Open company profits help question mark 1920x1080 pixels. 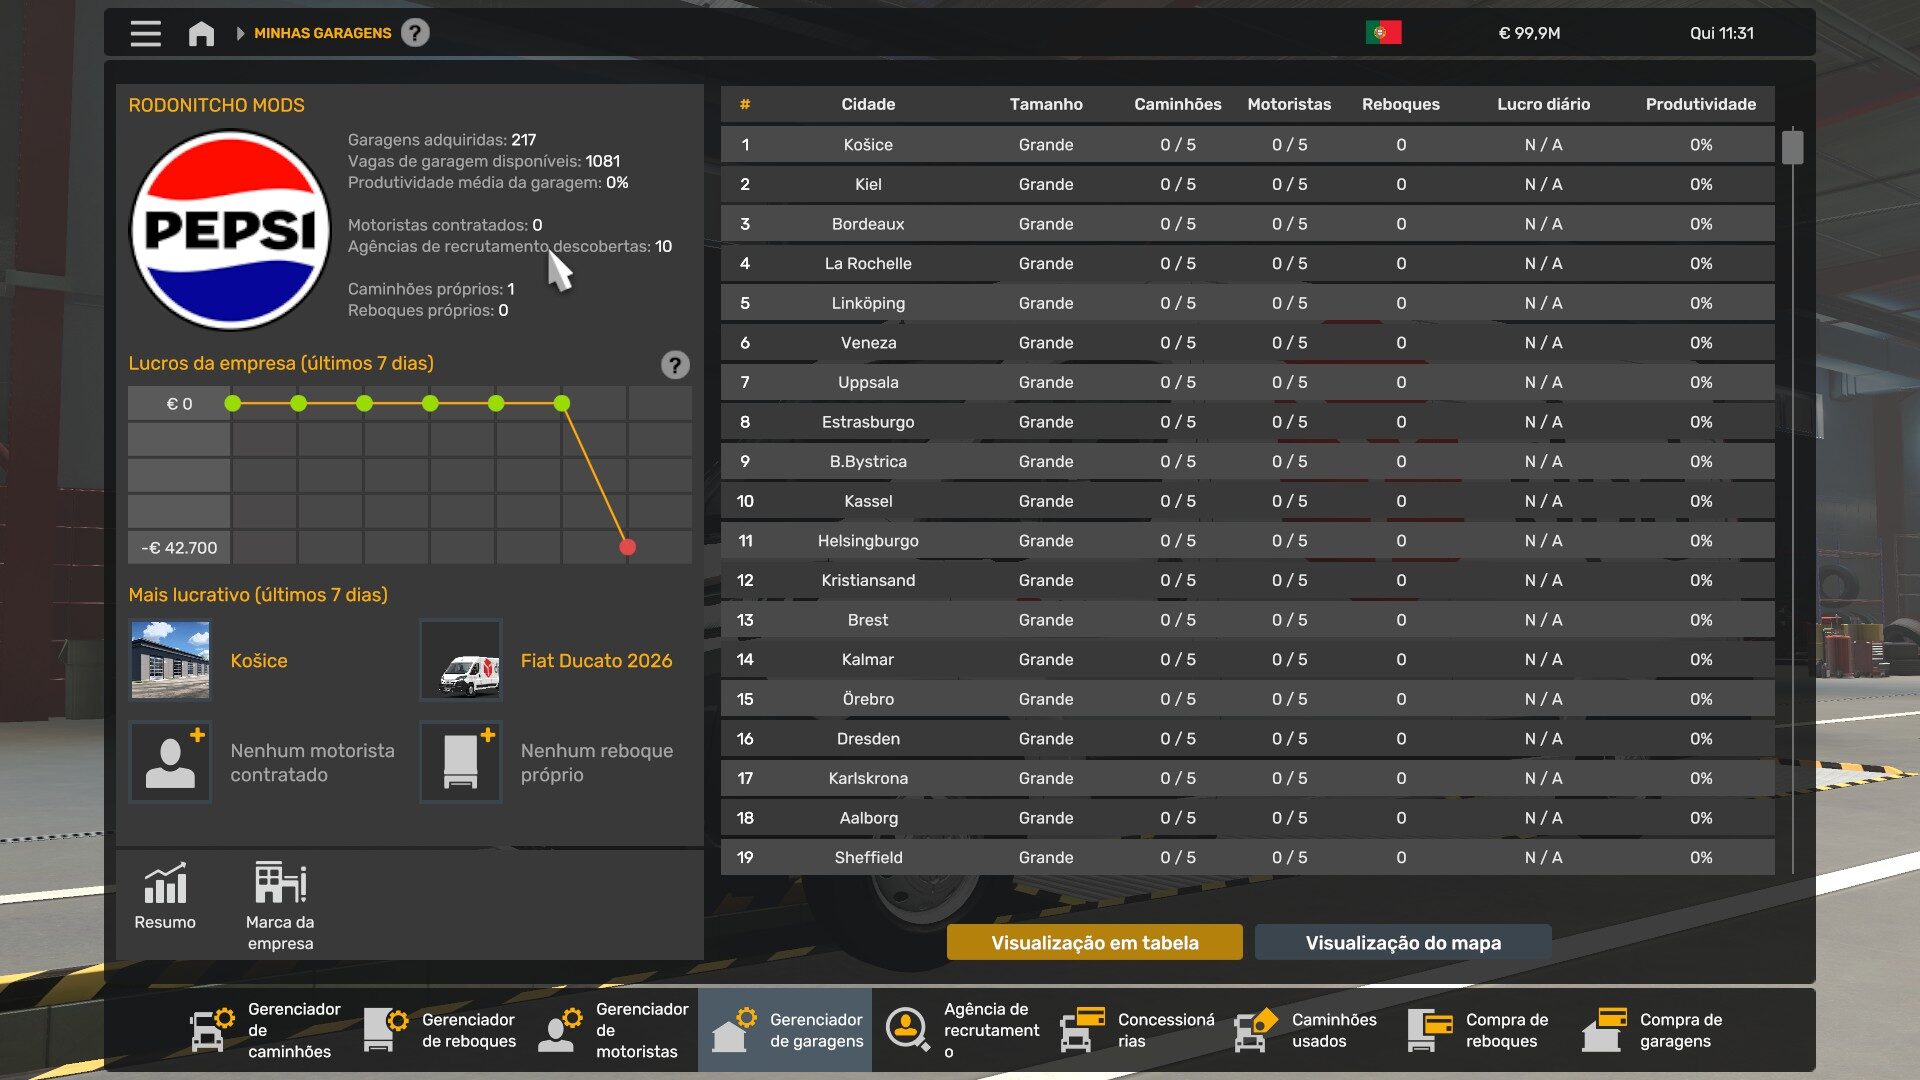675,365
